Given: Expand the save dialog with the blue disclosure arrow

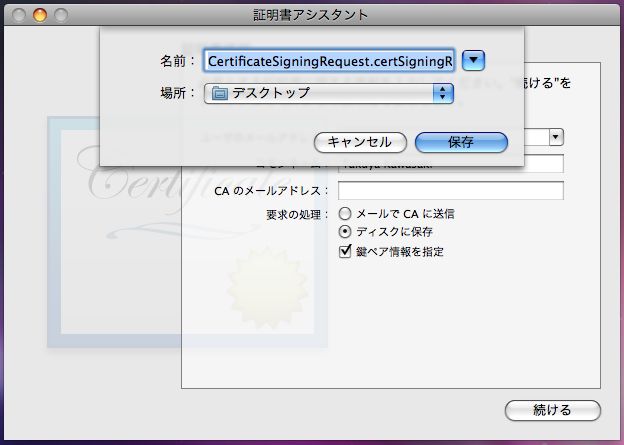Looking at the screenshot, I should tap(473, 61).
